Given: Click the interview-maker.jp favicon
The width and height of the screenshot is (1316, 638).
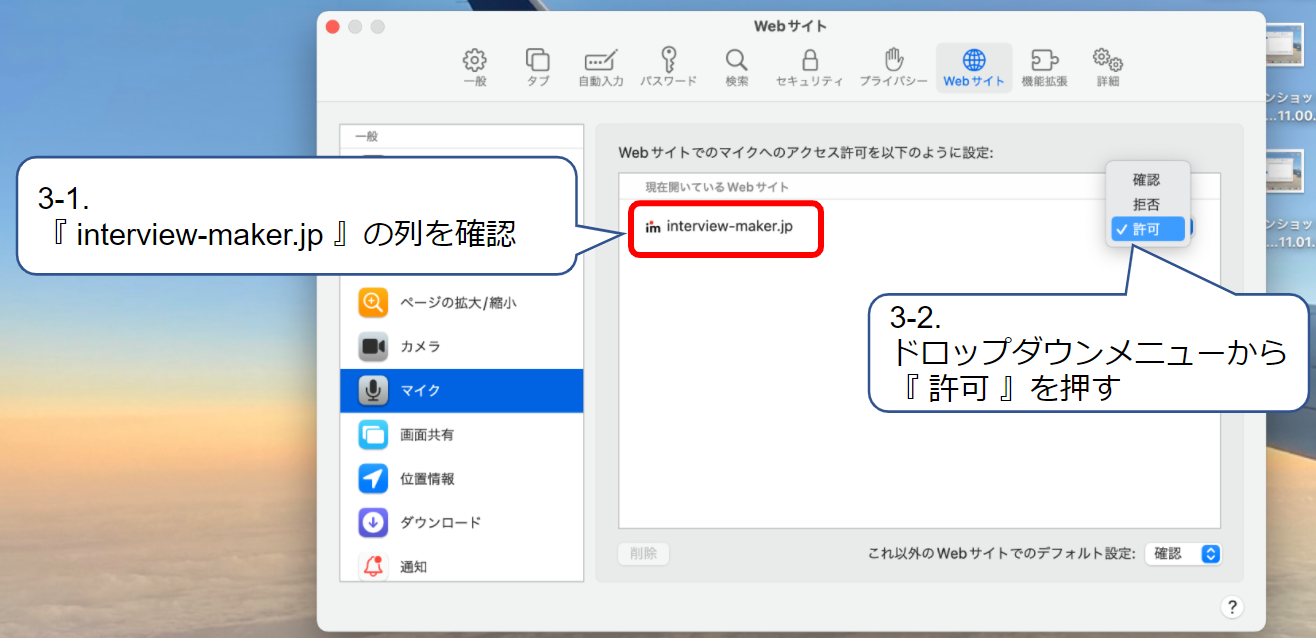Looking at the screenshot, I should point(653,227).
